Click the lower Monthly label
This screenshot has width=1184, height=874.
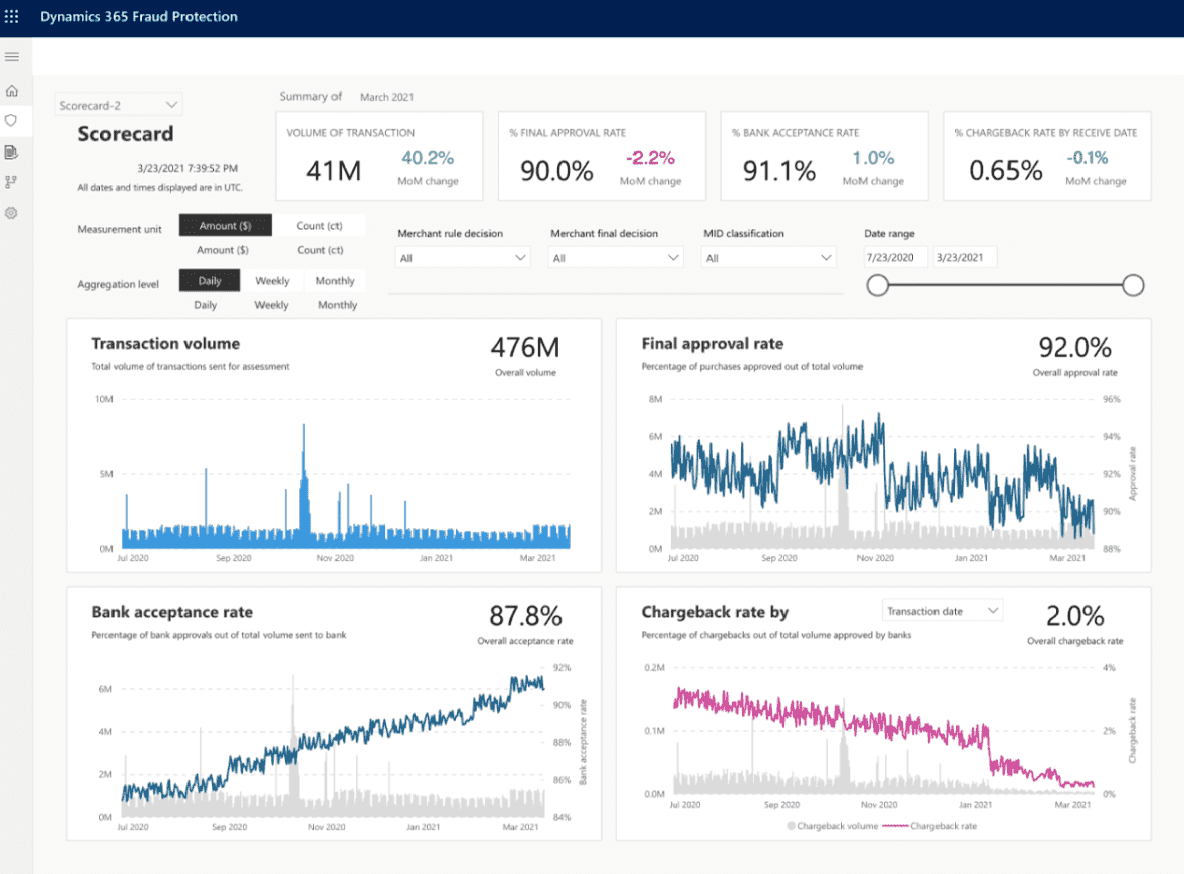point(338,305)
